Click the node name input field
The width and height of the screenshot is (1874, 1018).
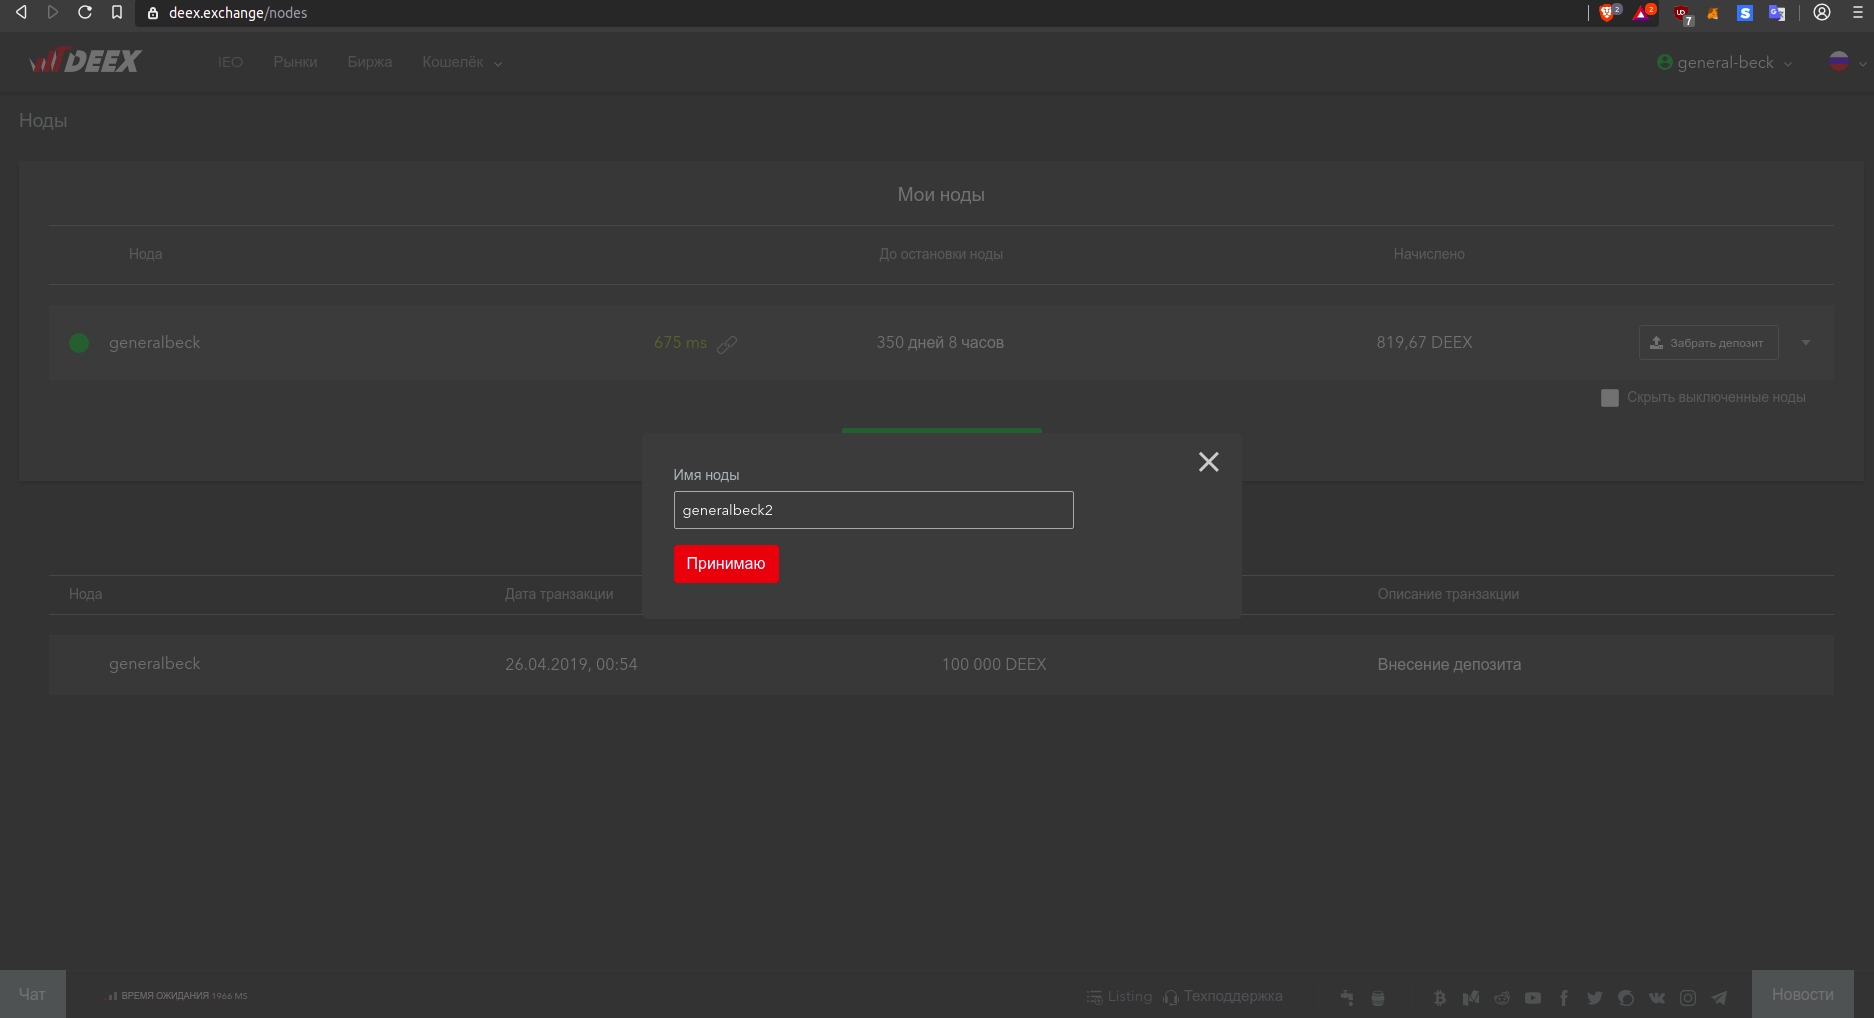point(873,510)
